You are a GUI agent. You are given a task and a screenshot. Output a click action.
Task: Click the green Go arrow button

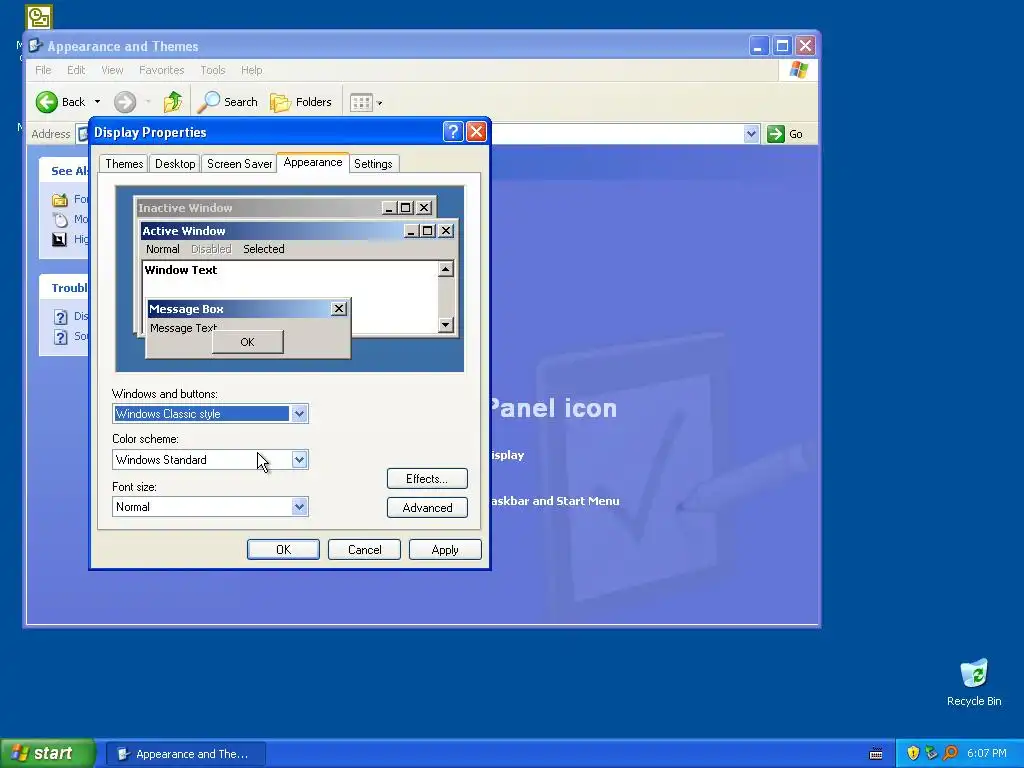tap(776, 134)
